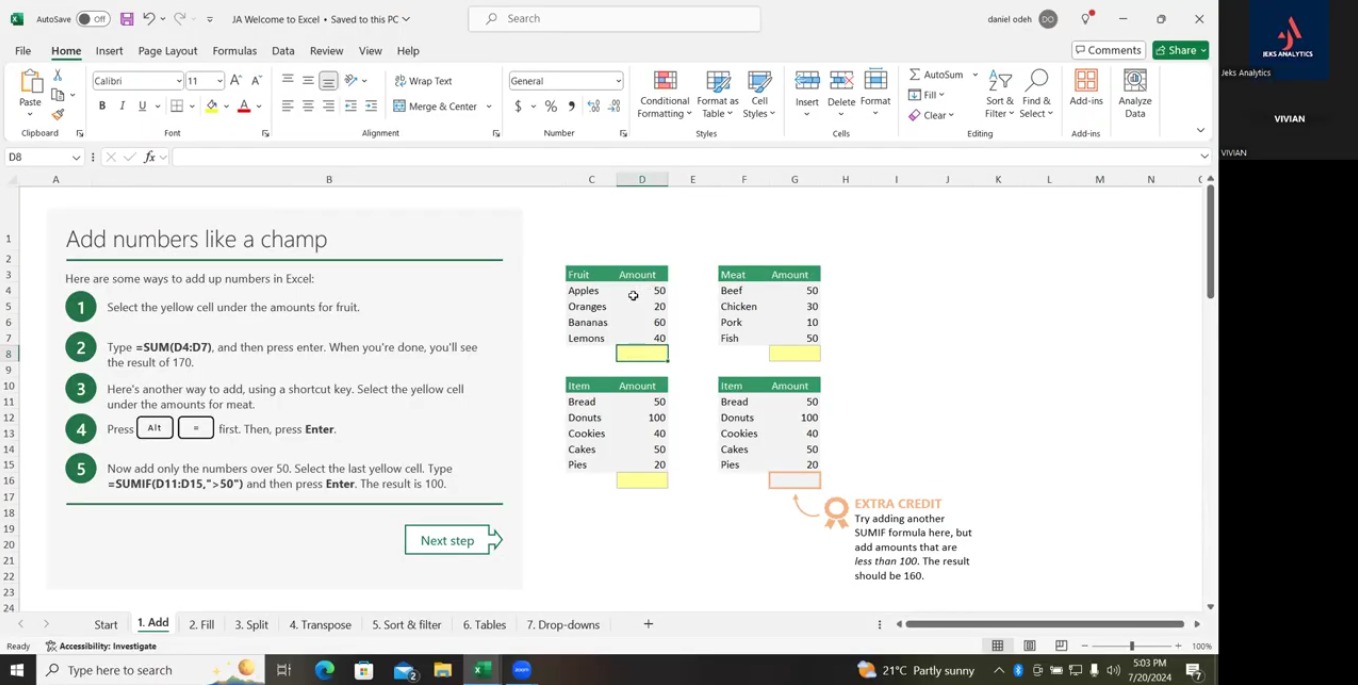Open the General number format dropdown
This screenshot has height=685, width=1358.
[x=618, y=81]
